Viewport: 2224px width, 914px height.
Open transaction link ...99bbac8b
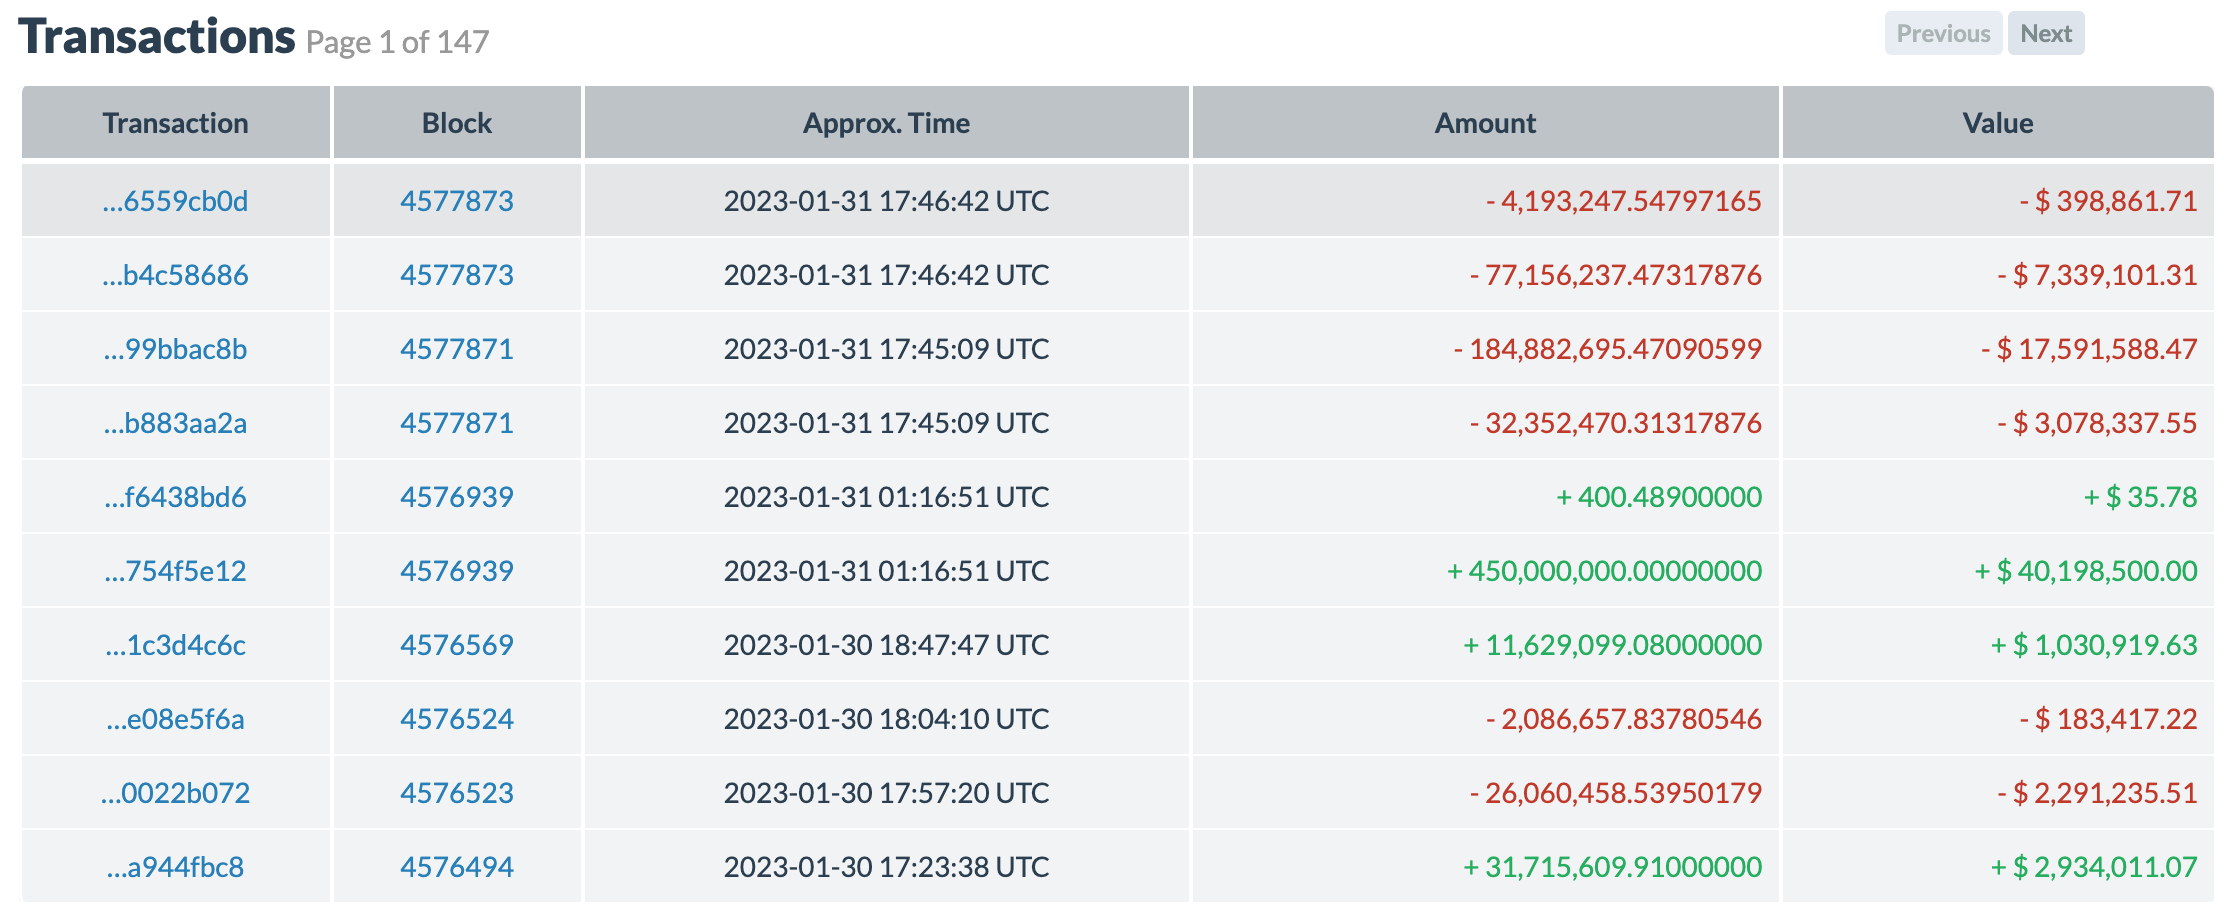[x=175, y=349]
